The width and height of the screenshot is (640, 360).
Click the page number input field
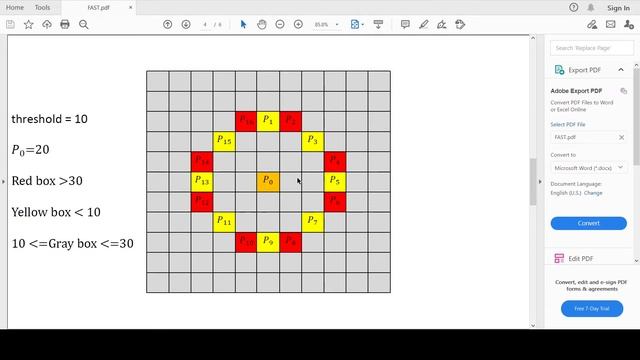(x=205, y=24)
